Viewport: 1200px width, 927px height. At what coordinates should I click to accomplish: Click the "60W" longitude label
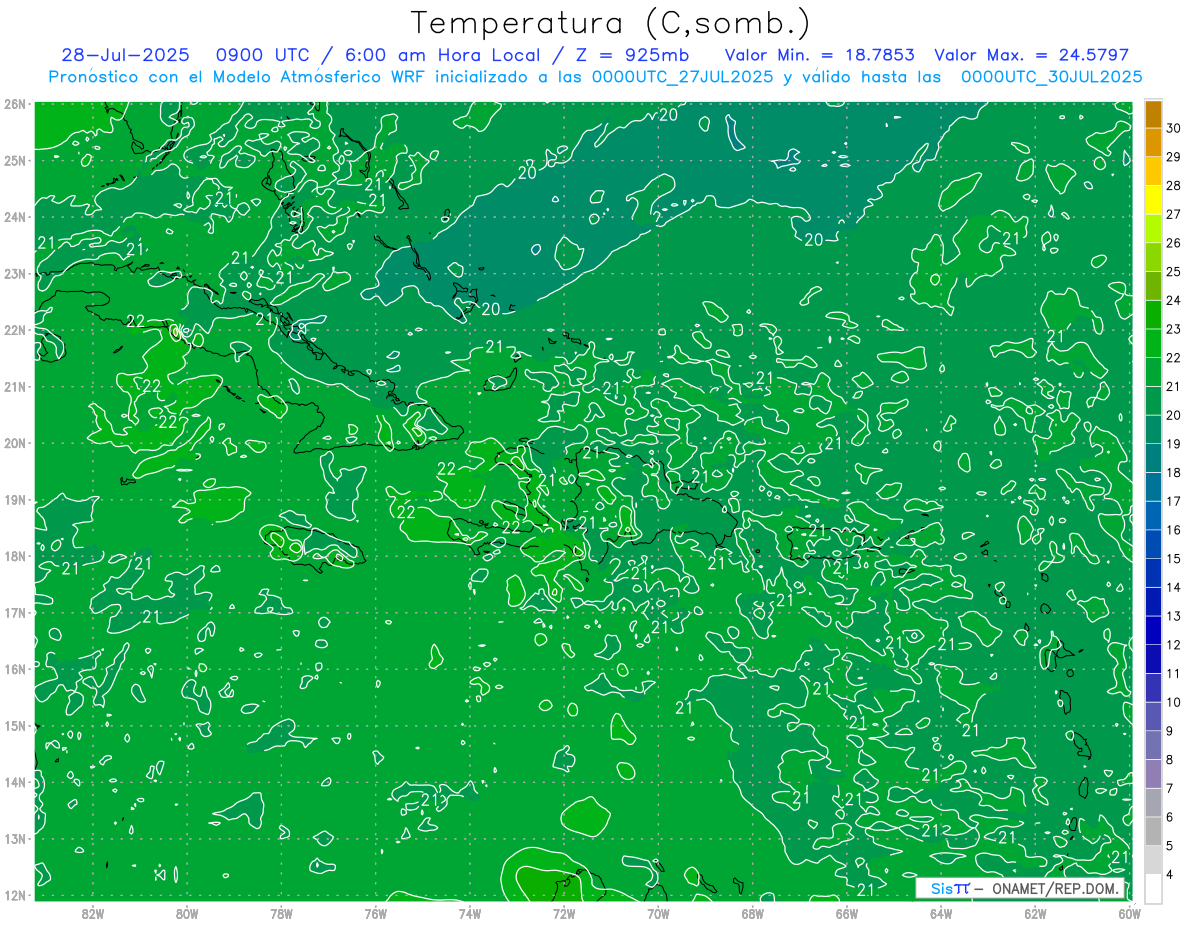pos(1130,914)
